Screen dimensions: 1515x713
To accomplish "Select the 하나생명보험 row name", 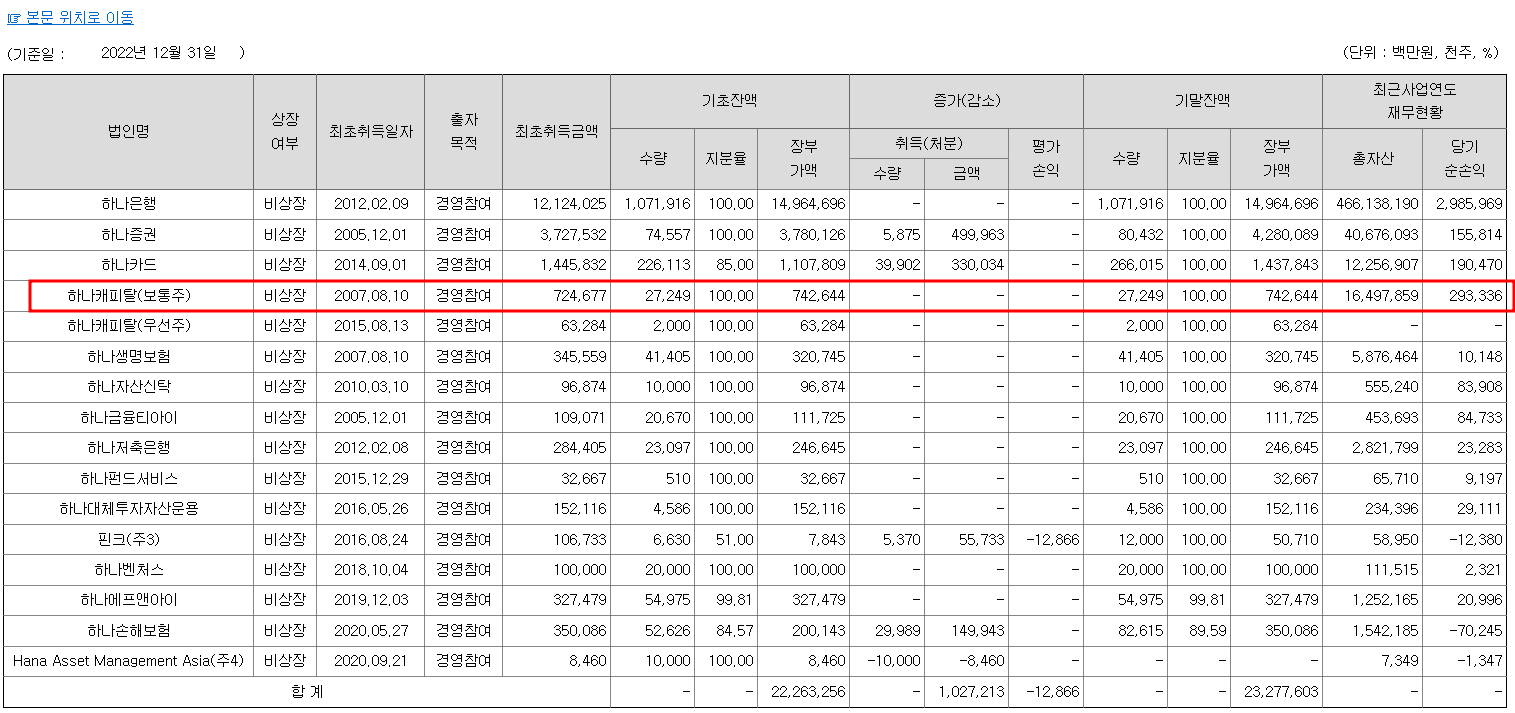I will tap(128, 357).
